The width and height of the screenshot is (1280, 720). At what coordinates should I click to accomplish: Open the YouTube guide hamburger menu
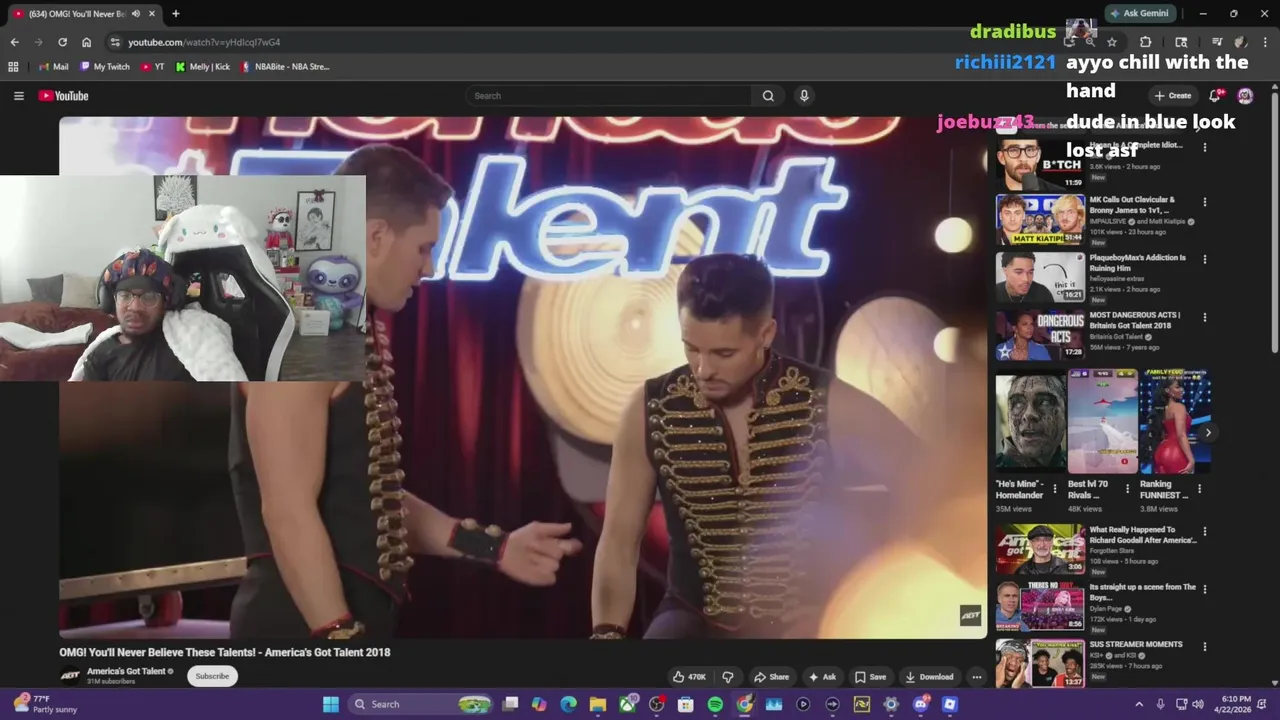(18, 96)
